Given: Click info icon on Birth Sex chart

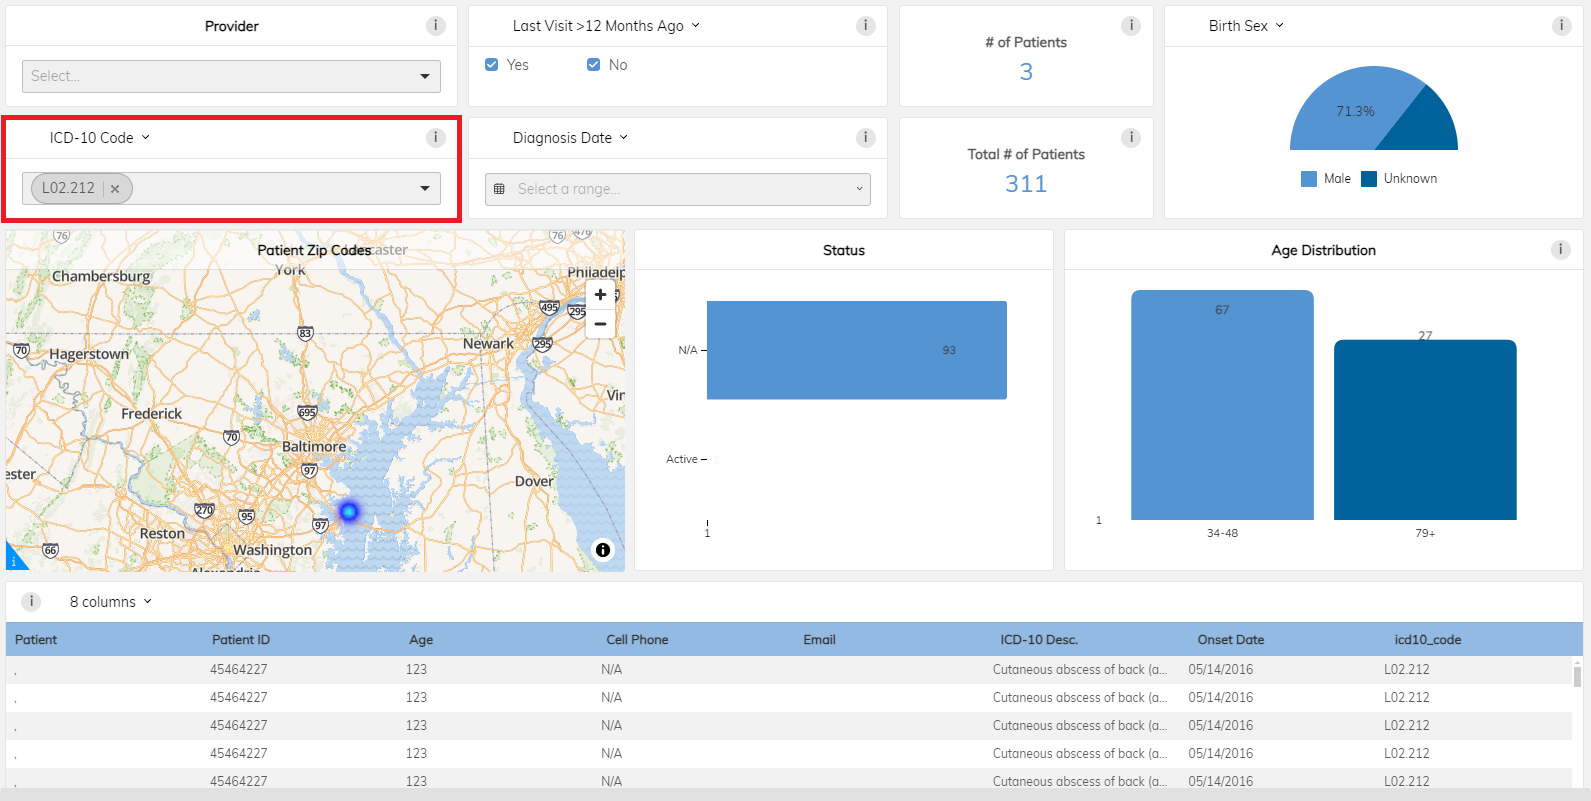Looking at the screenshot, I should (x=1561, y=26).
